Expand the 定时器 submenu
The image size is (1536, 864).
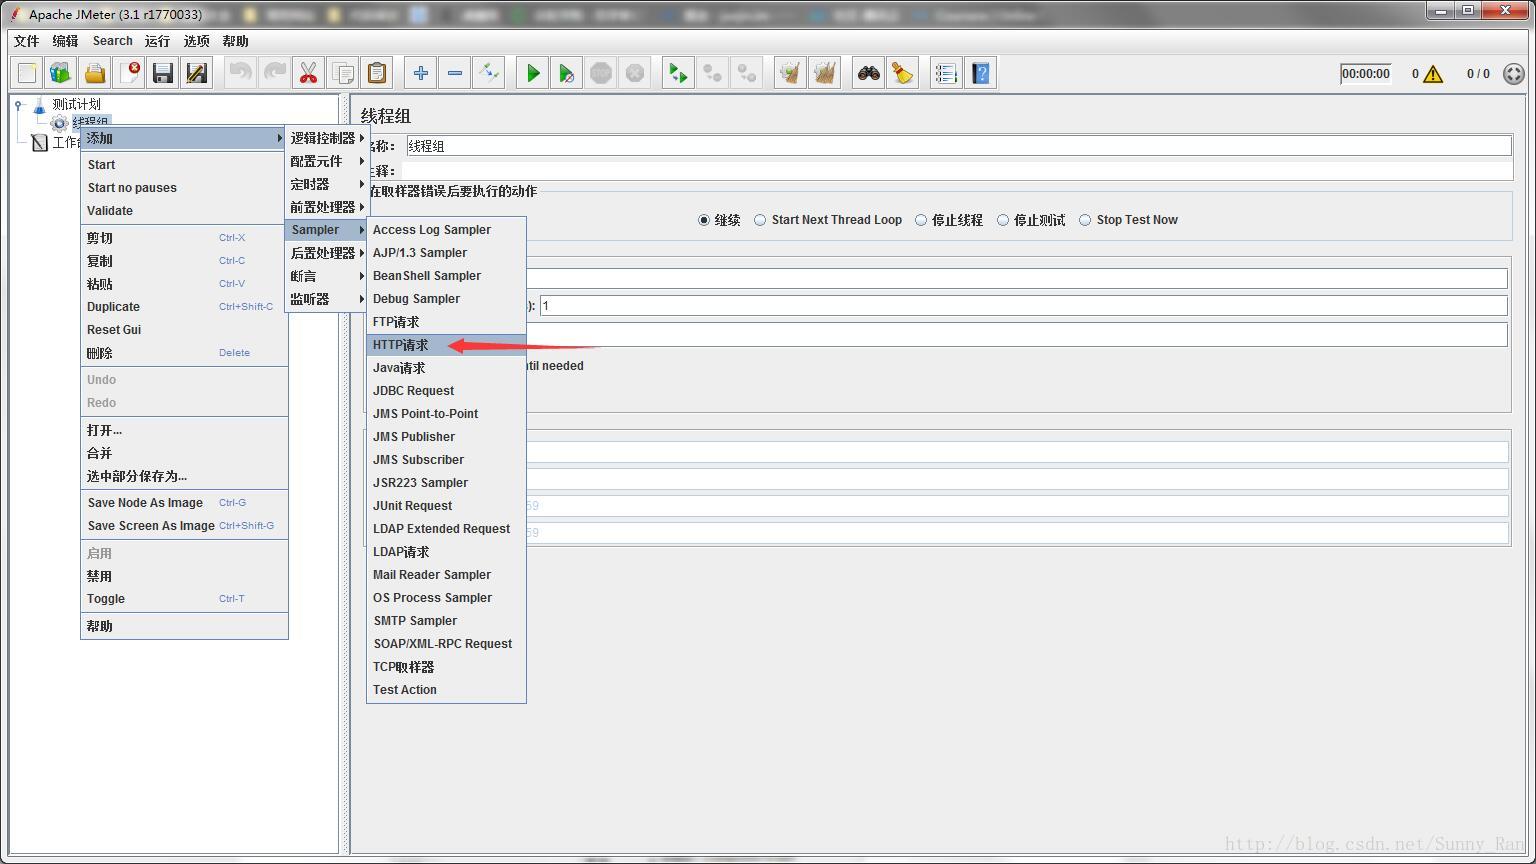[327, 184]
